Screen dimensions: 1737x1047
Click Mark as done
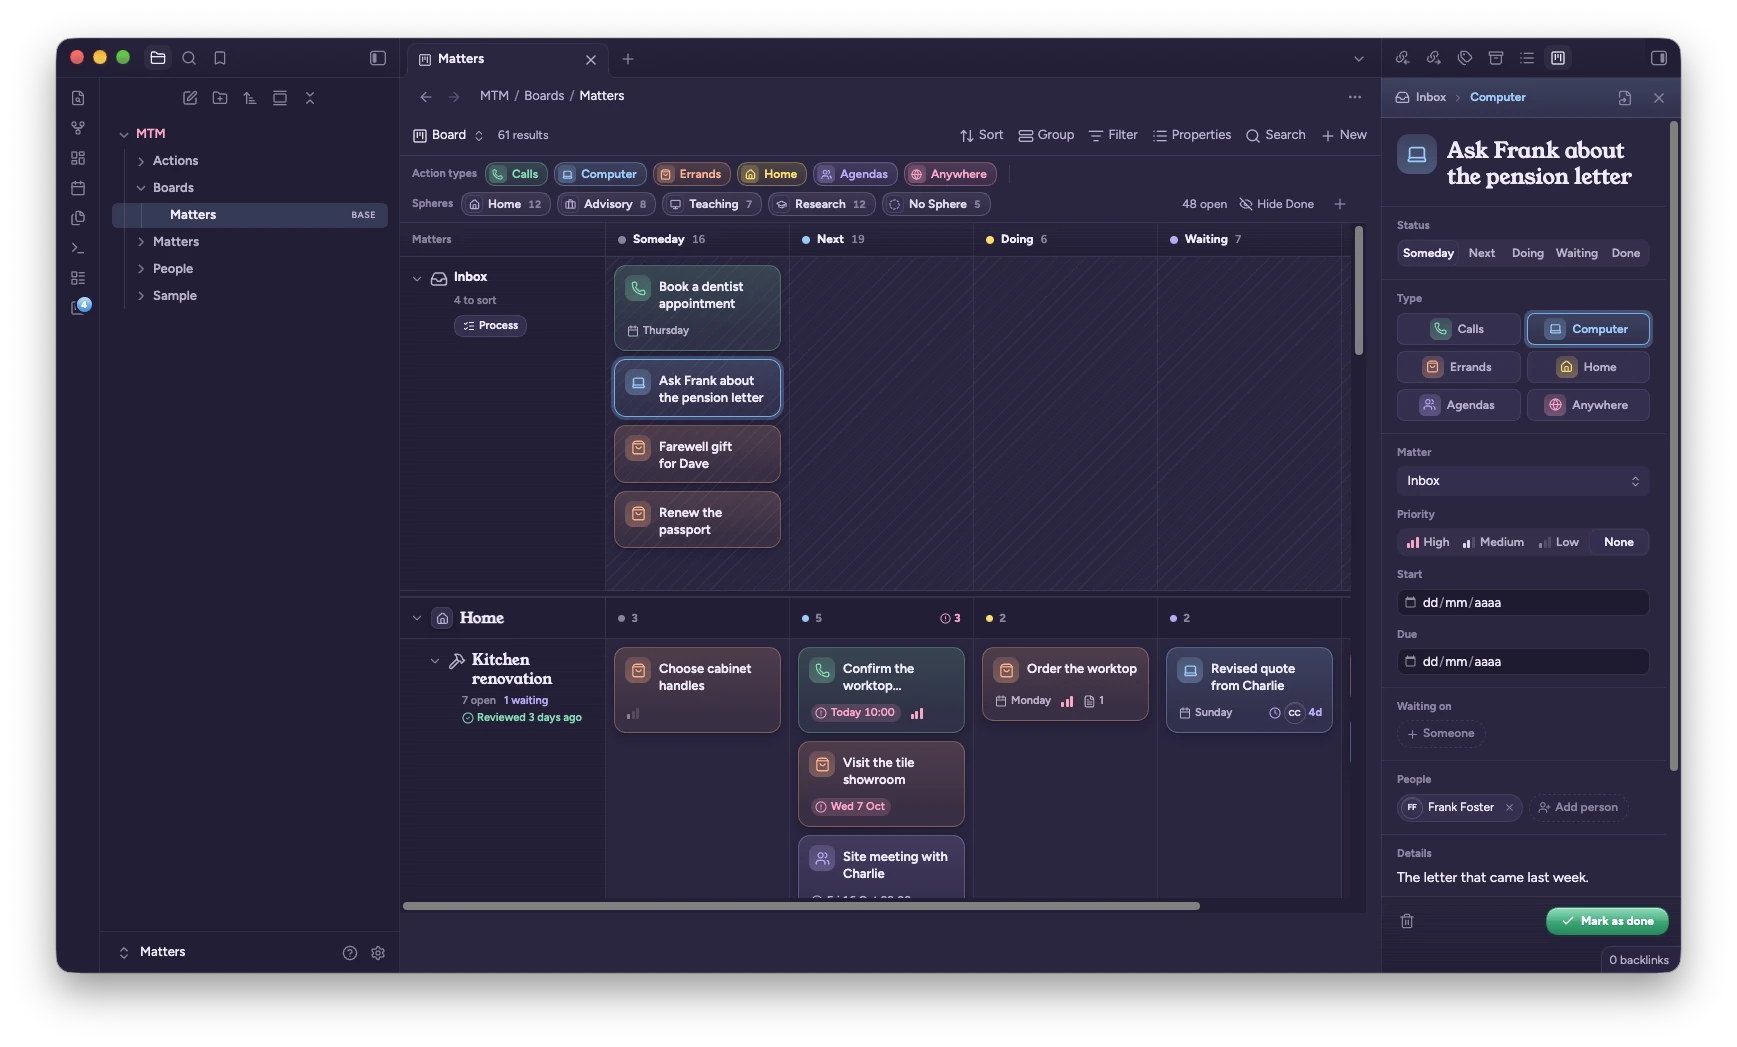pos(1607,921)
